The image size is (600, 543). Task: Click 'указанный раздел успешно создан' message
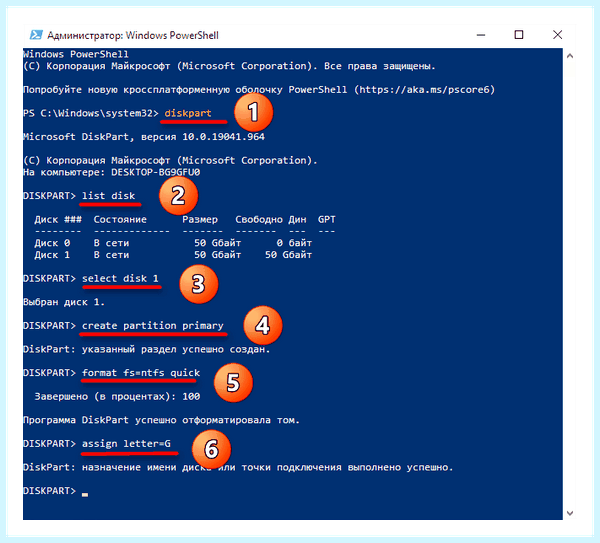tap(176, 349)
